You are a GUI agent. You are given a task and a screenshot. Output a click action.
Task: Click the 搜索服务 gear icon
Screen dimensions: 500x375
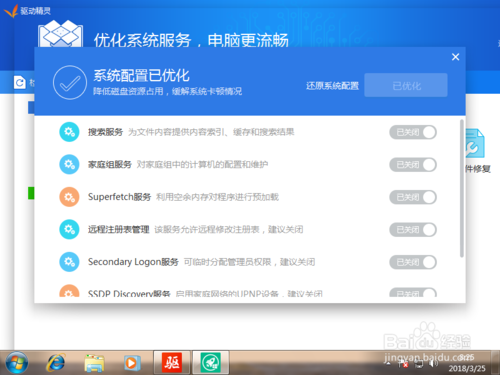(69, 132)
